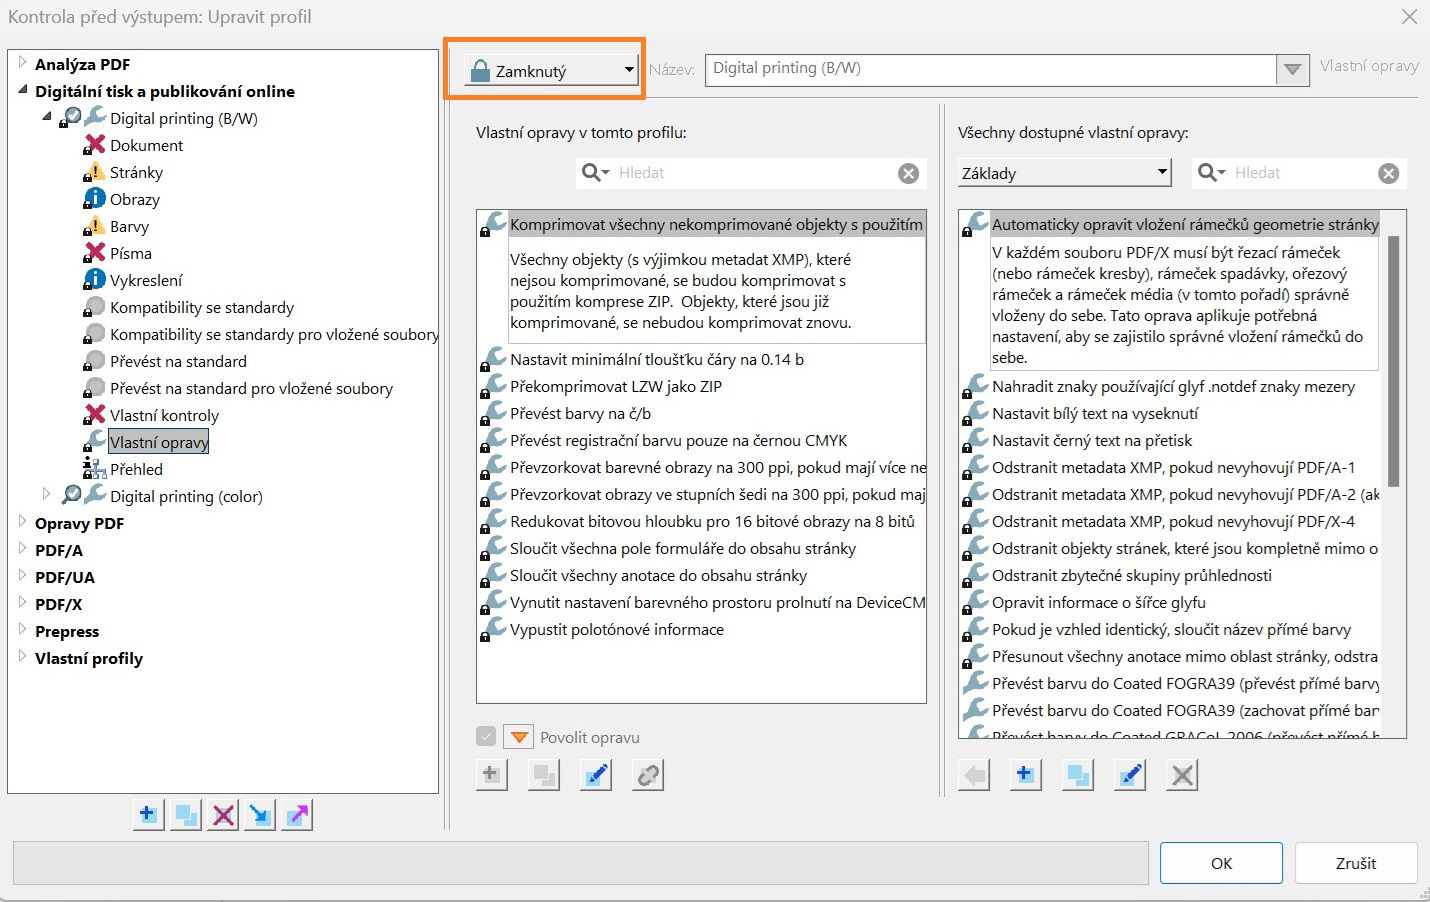Viewport: 1430px width, 902px height.
Task: Duplicate the selected fix below all available fixes
Action: tap(1078, 775)
